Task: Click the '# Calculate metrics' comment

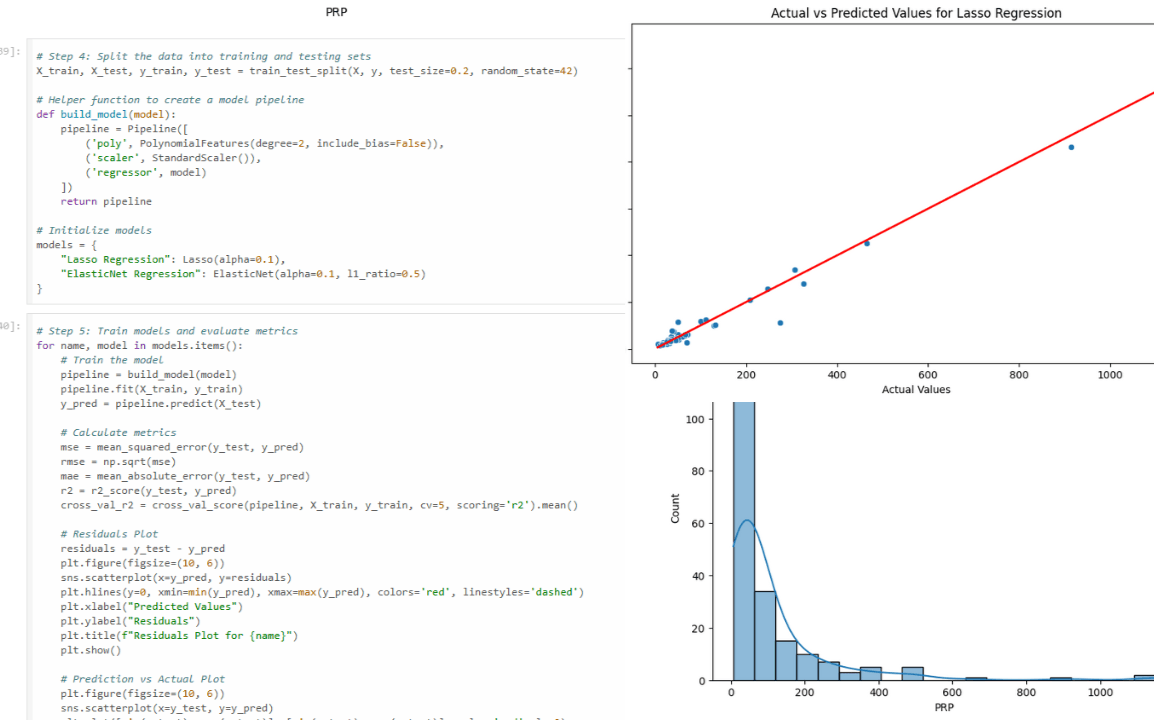Action: [x=118, y=432]
